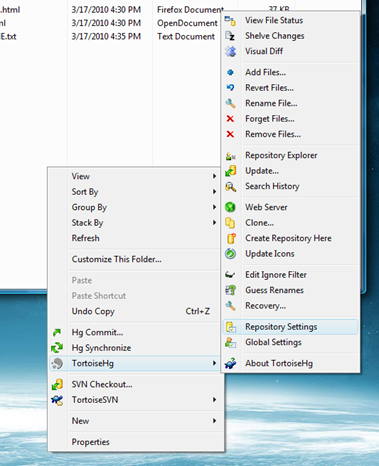
Task: Click the red X beside Forget Files
Action: [x=230, y=119]
